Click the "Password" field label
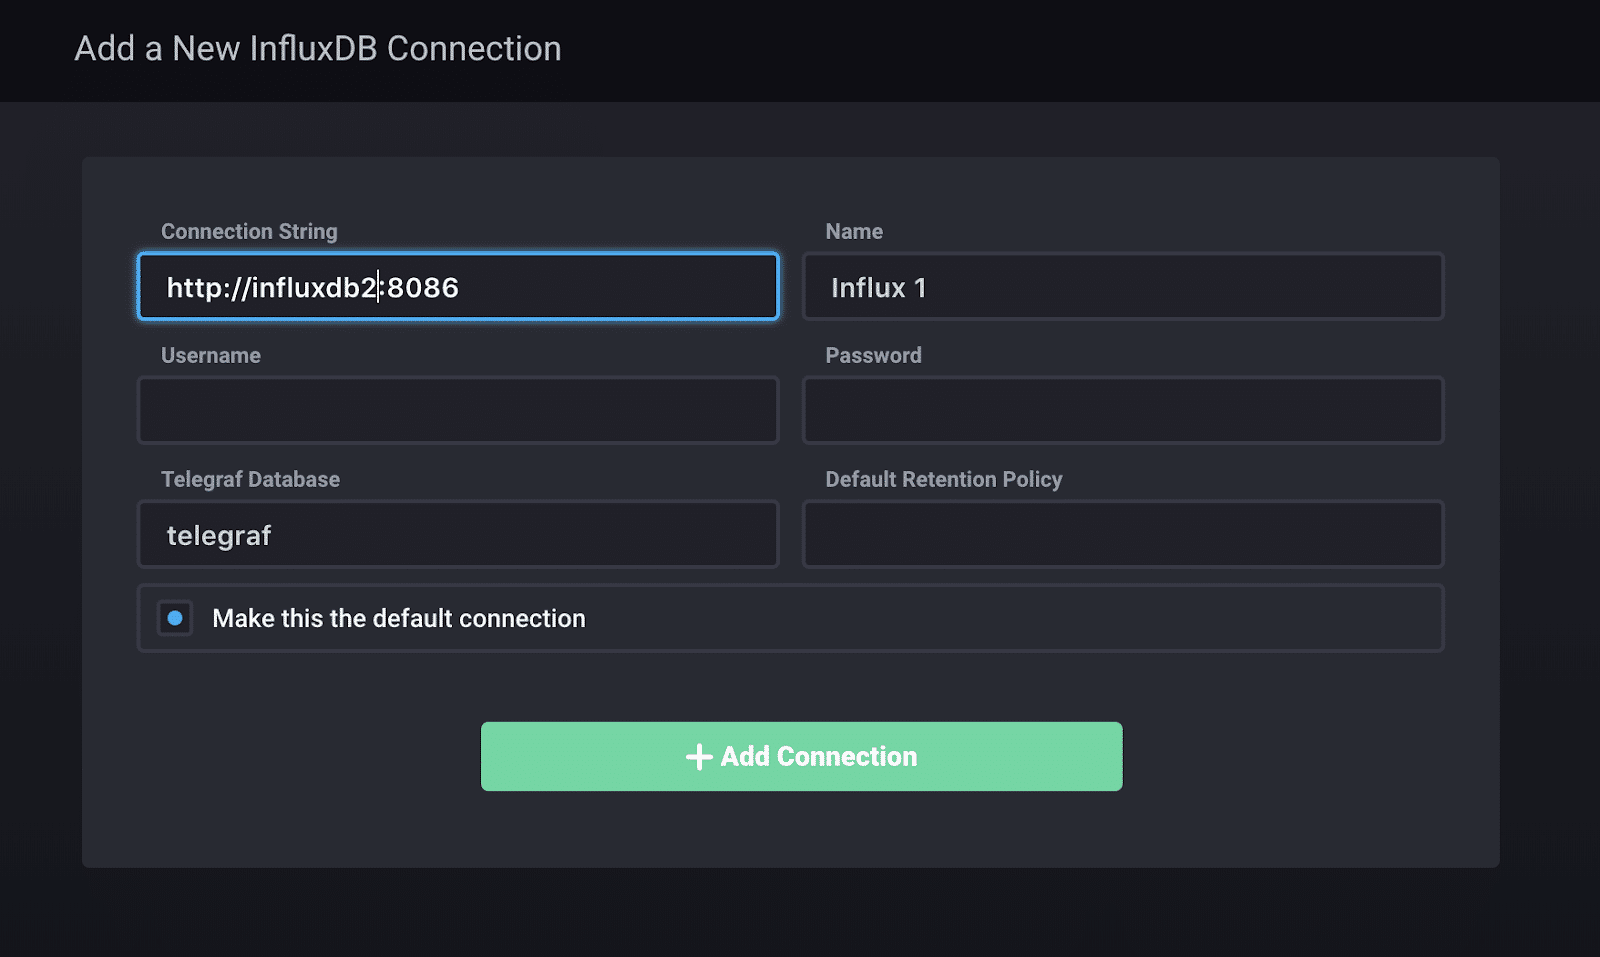1600x957 pixels. 873,355
